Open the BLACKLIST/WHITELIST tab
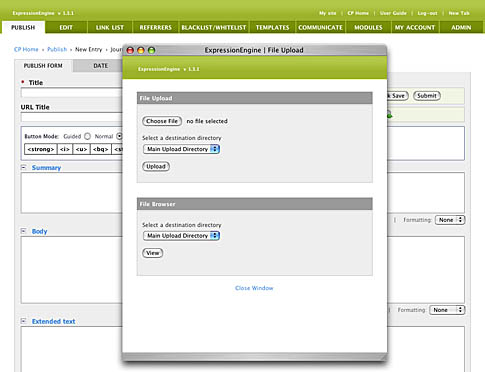 pyautogui.click(x=214, y=27)
